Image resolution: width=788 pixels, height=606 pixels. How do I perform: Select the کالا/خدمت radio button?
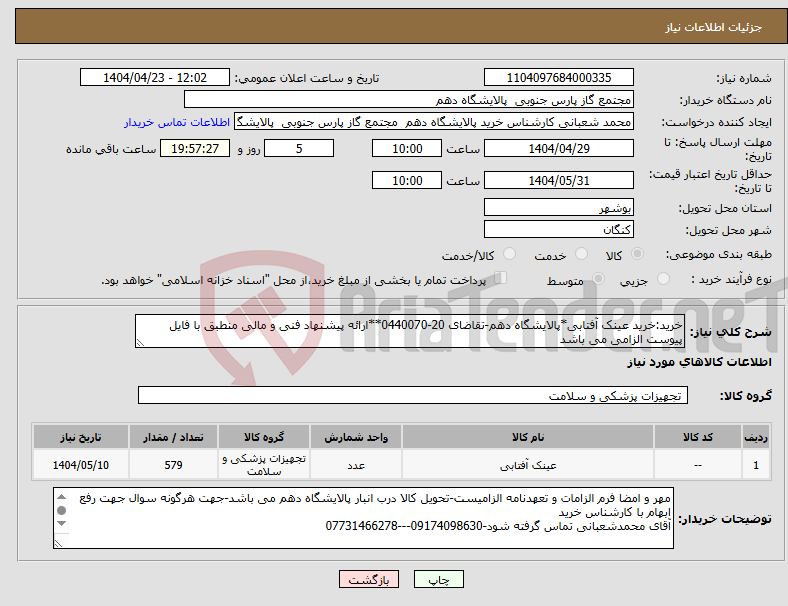point(510,254)
